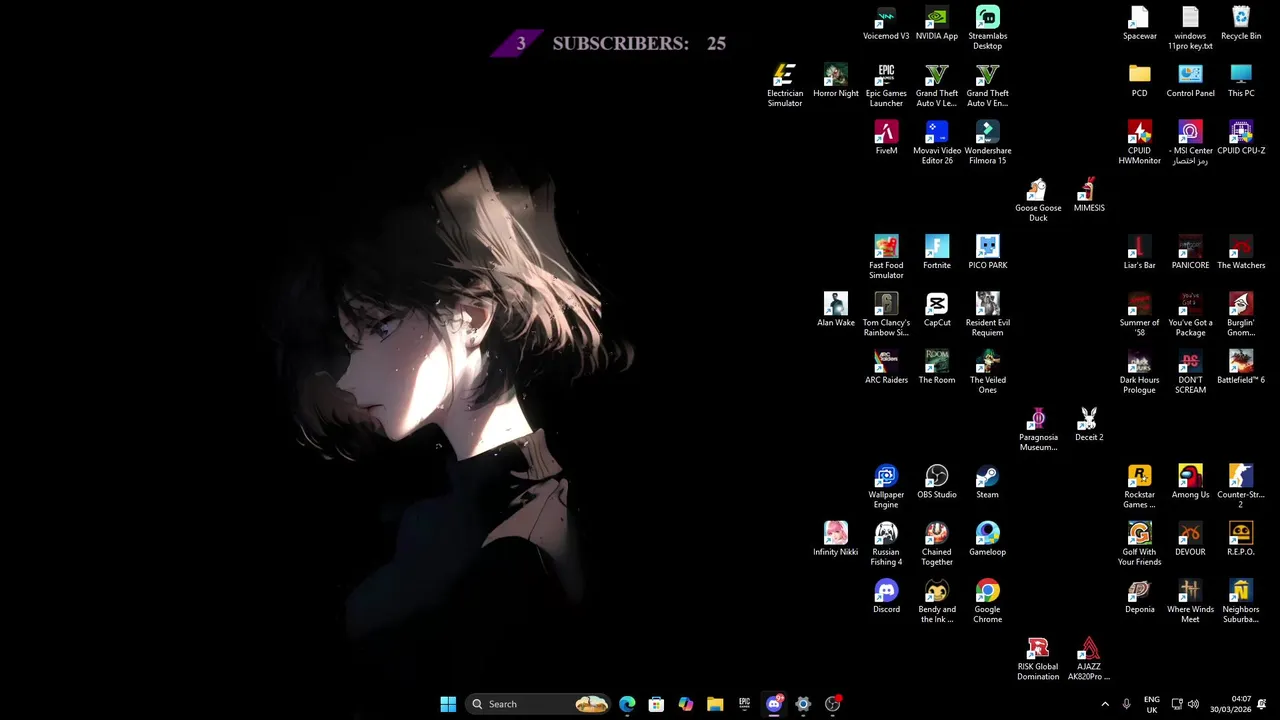Open the Windows Start menu
The width and height of the screenshot is (1280, 720).
448,704
